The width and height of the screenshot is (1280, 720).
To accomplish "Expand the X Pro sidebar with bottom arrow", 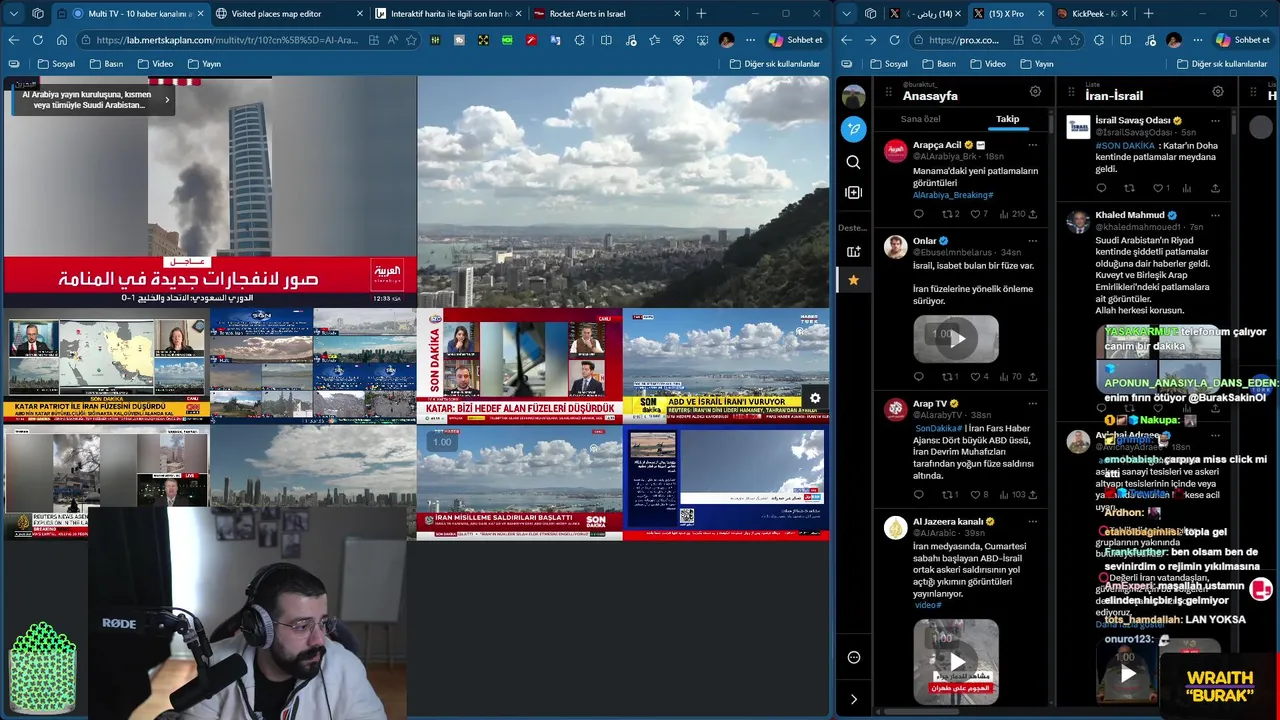I will 853,699.
